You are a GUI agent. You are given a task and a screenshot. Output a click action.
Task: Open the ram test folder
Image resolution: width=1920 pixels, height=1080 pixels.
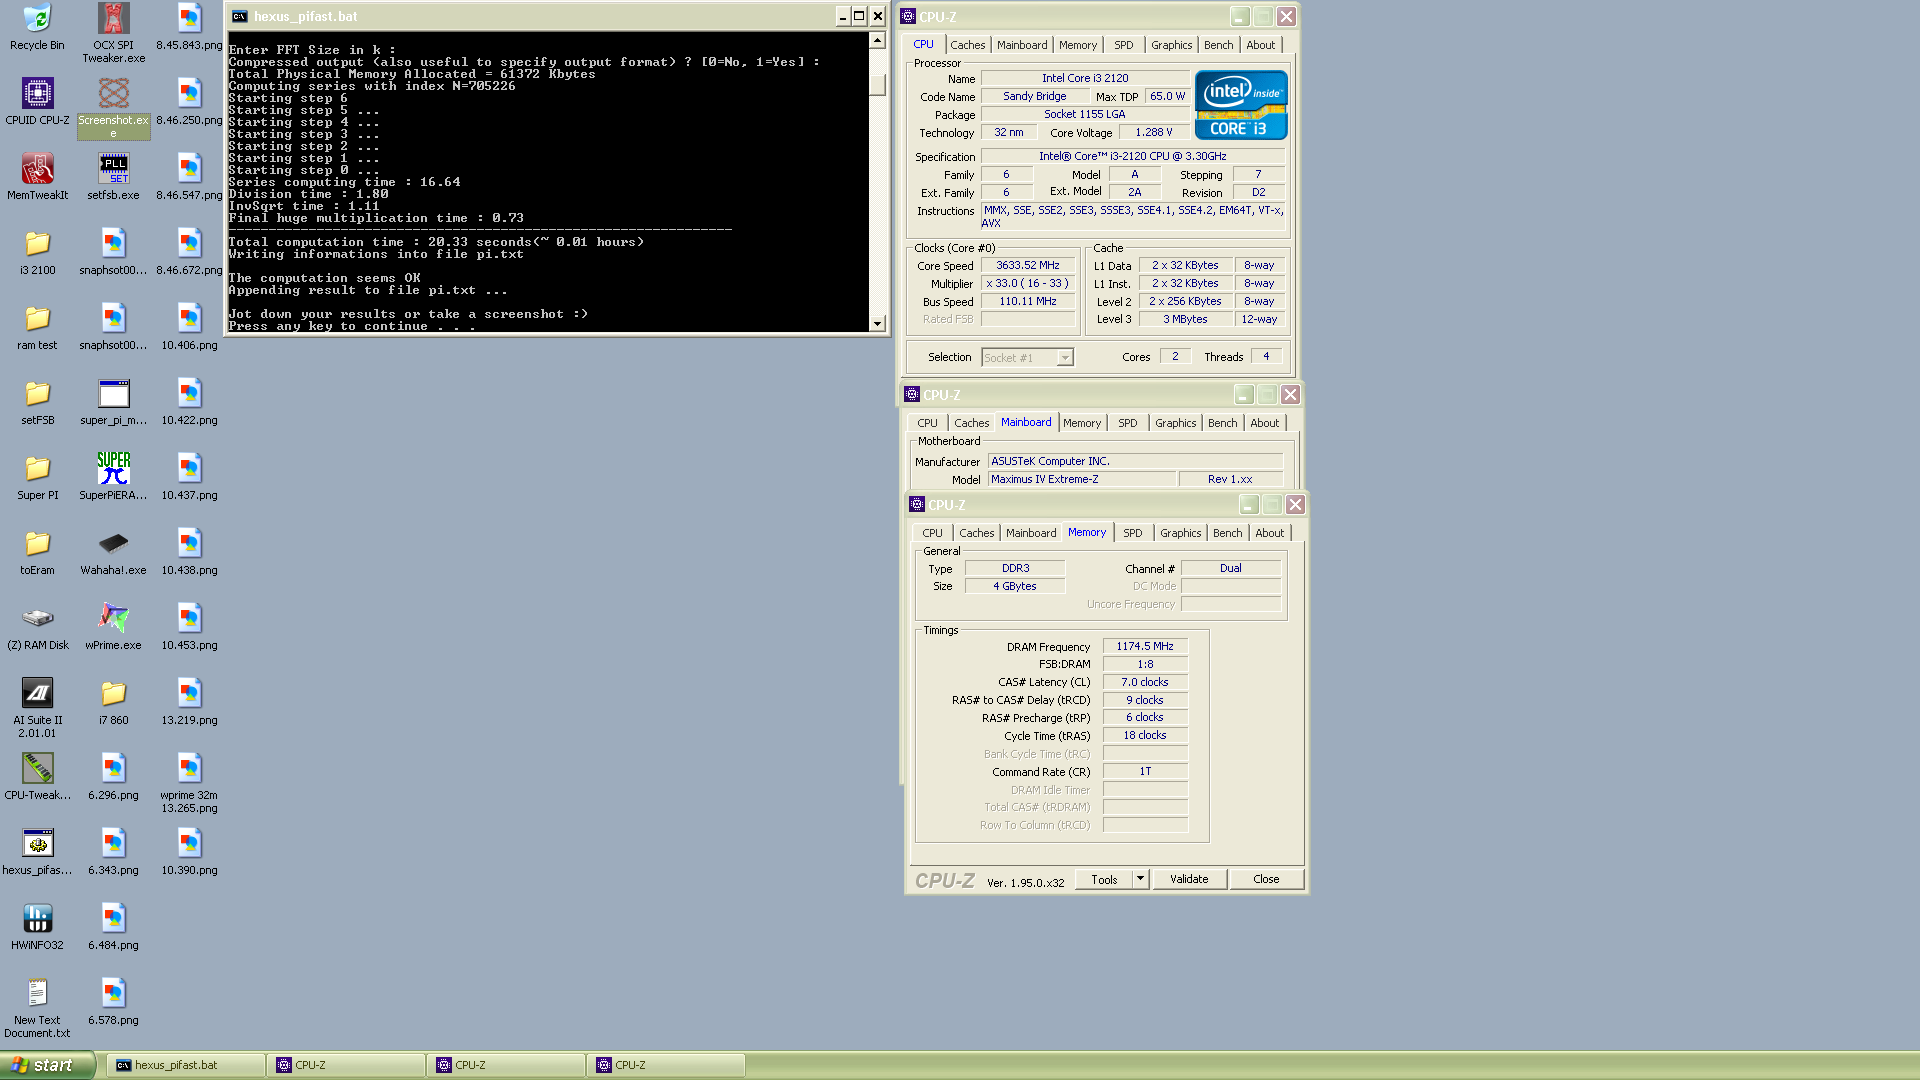37,327
